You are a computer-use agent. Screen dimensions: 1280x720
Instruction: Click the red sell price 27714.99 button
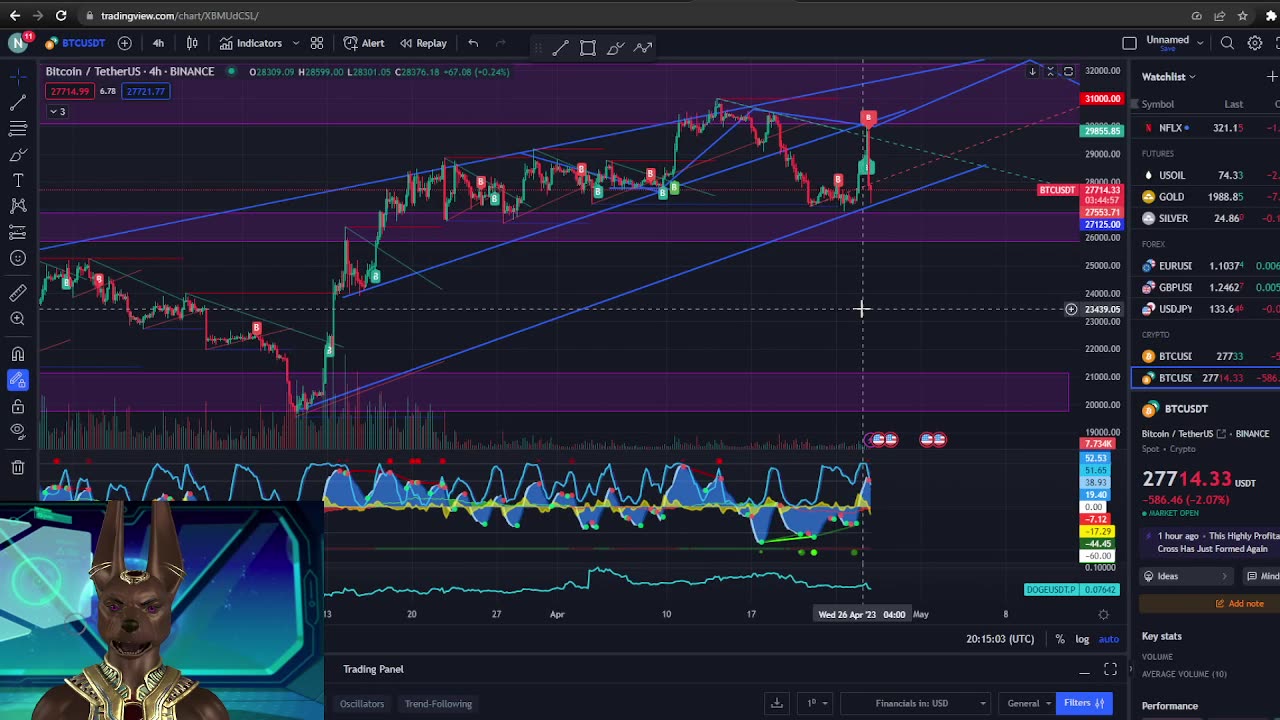[68, 91]
